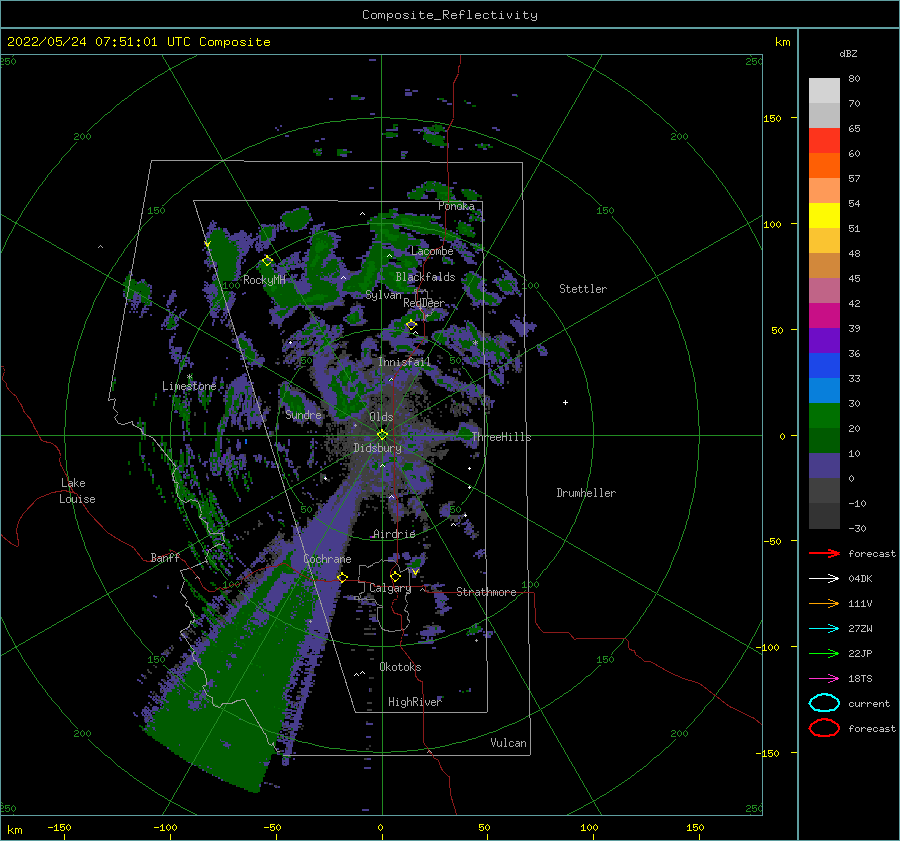Image resolution: width=900 pixels, height=841 pixels.
Task: Click the cyan current ellipse icon
Action: [x=824, y=703]
